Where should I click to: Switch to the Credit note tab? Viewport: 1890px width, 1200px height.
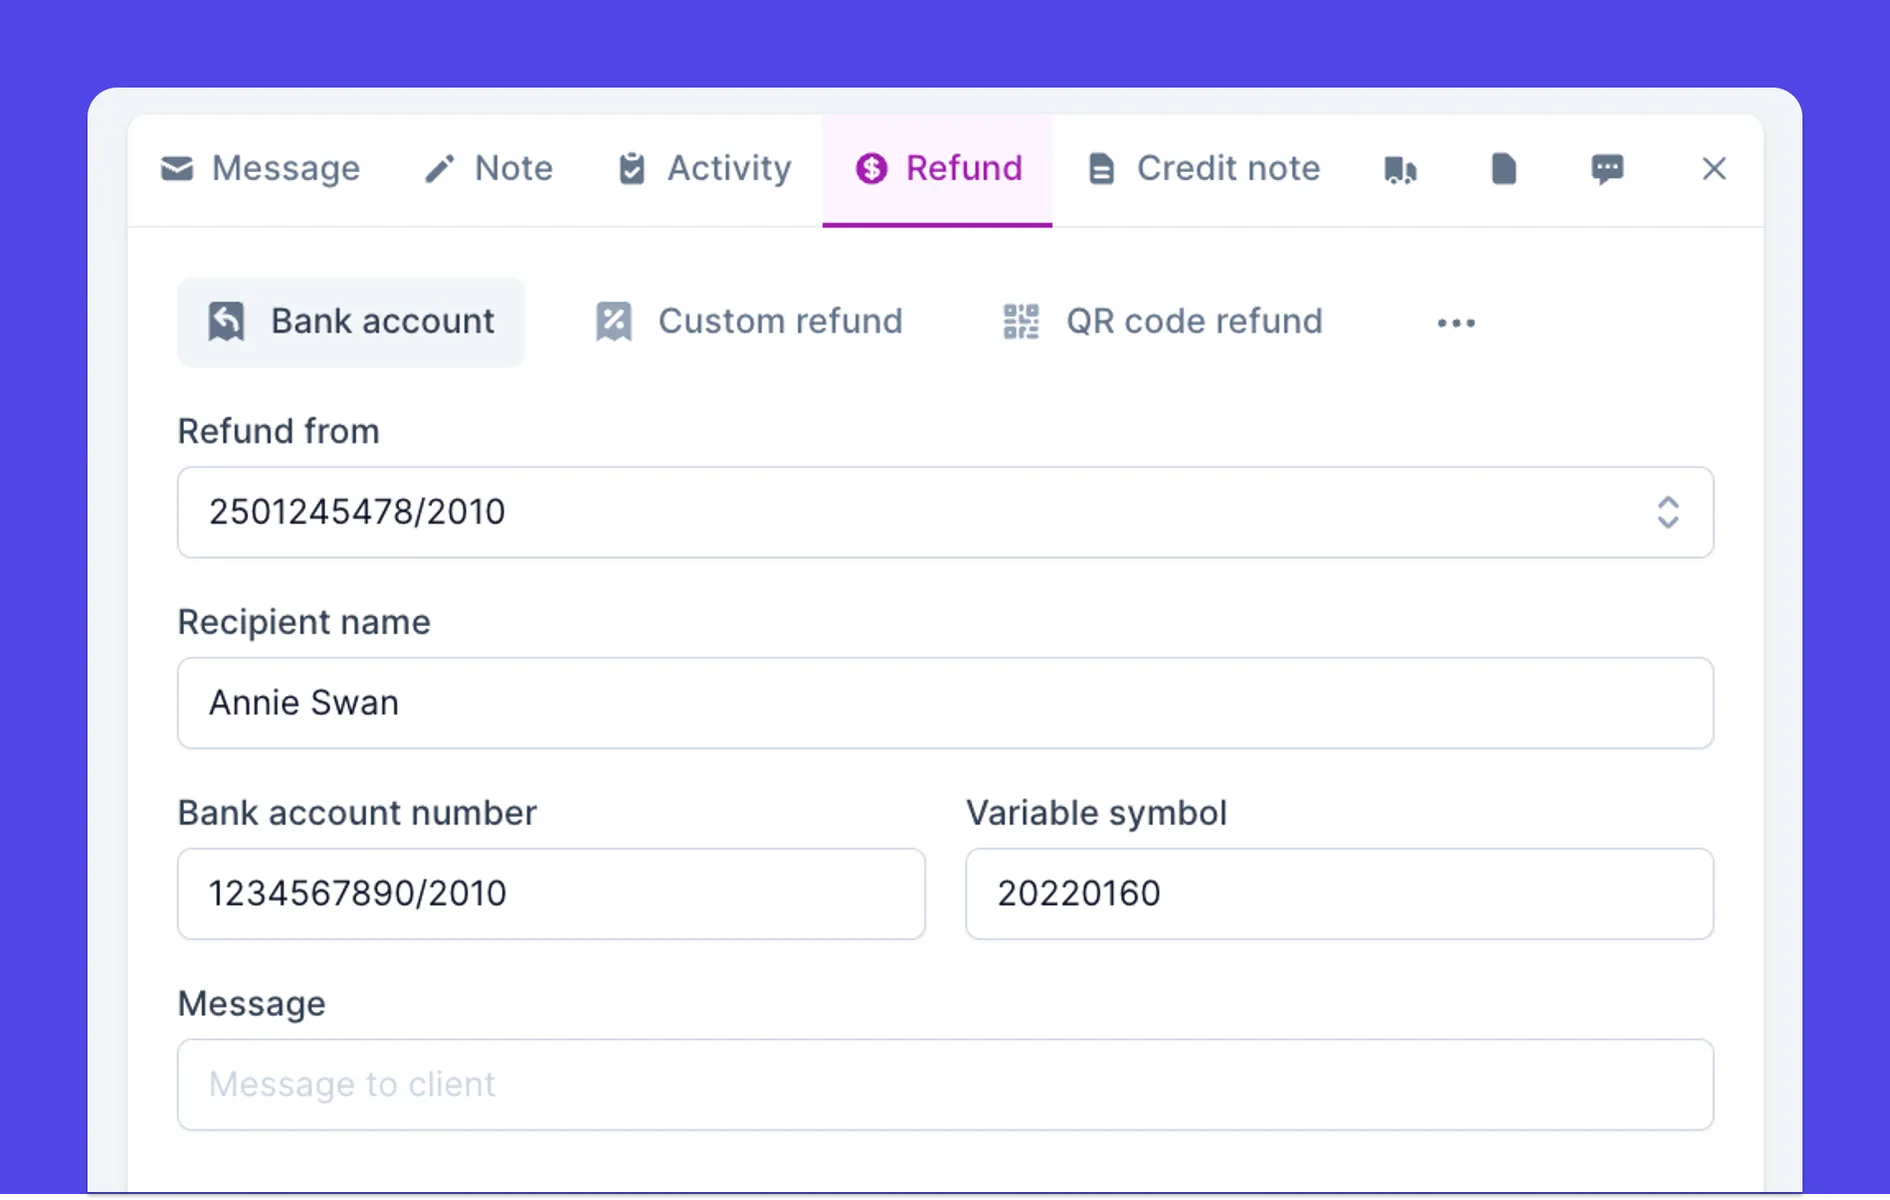(1203, 168)
